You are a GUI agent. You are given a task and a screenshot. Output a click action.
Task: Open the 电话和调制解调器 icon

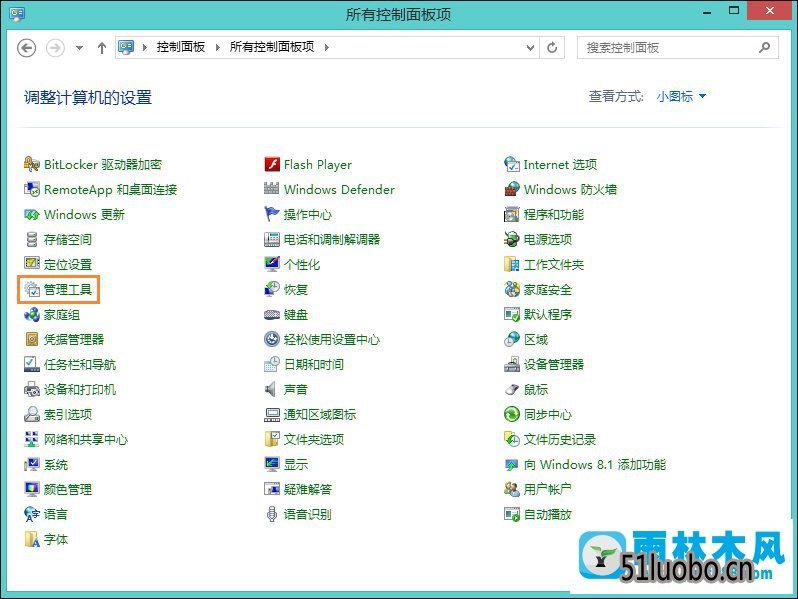[272, 239]
